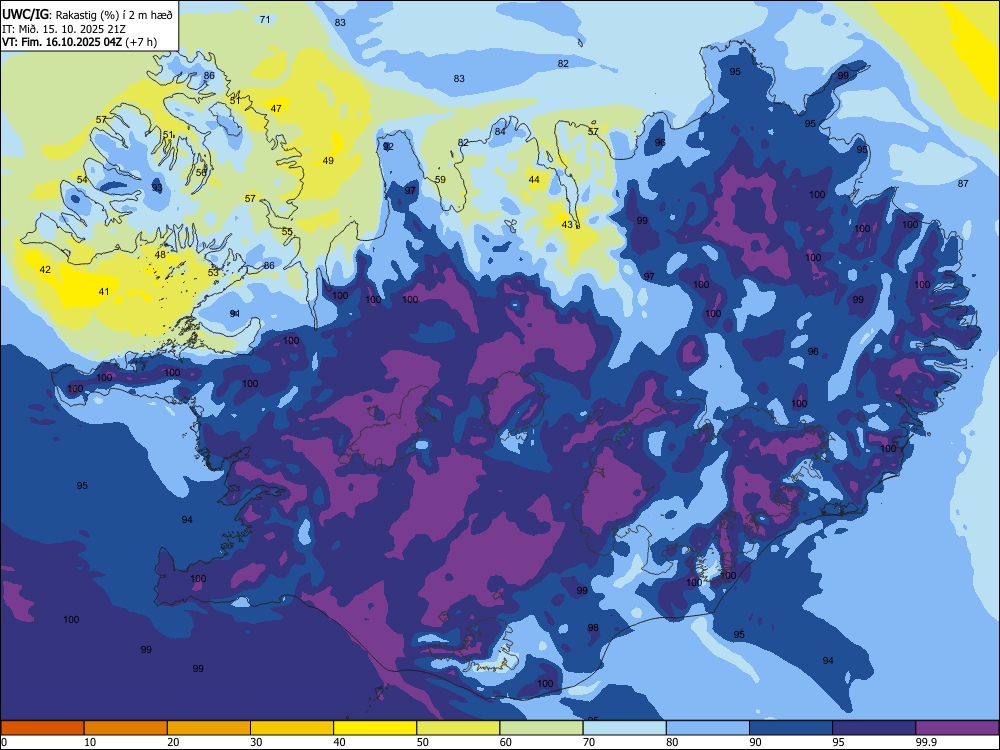Click the '93' humidity value on the map
Image resolution: width=1000 pixels, height=750 pixels.
pyautogui.click(x=157, y=188)
